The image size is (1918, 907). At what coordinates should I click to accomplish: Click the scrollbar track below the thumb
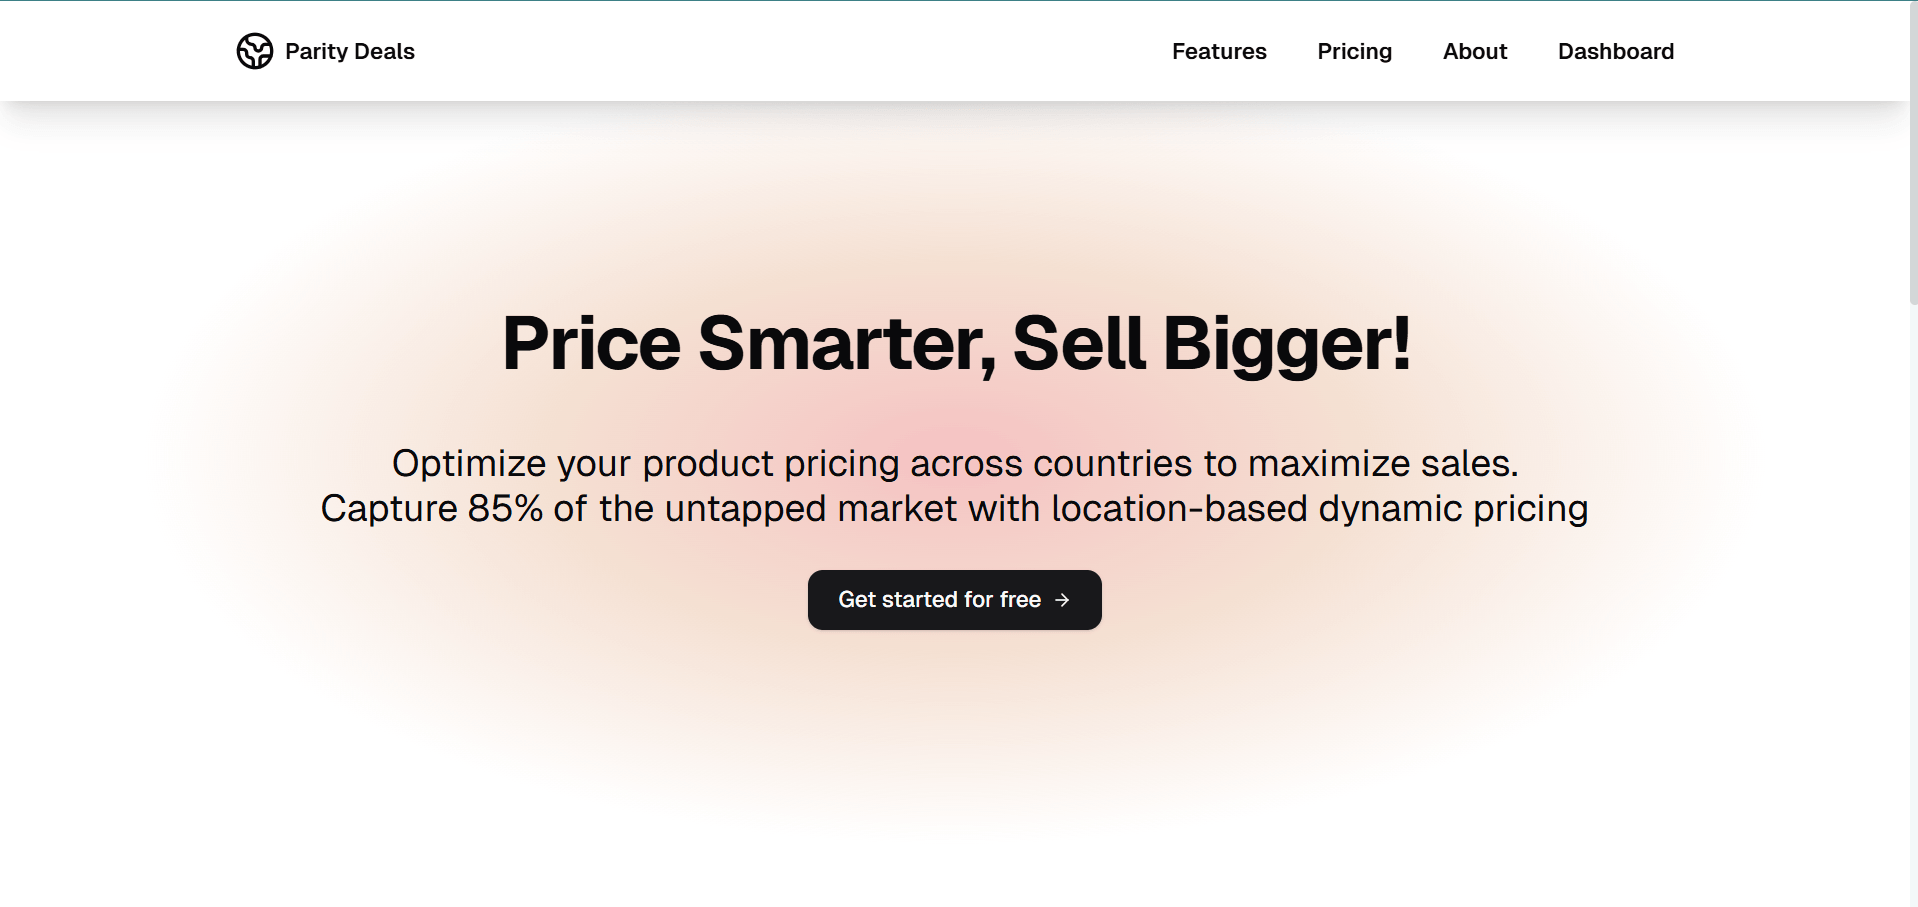(1913, 600)
